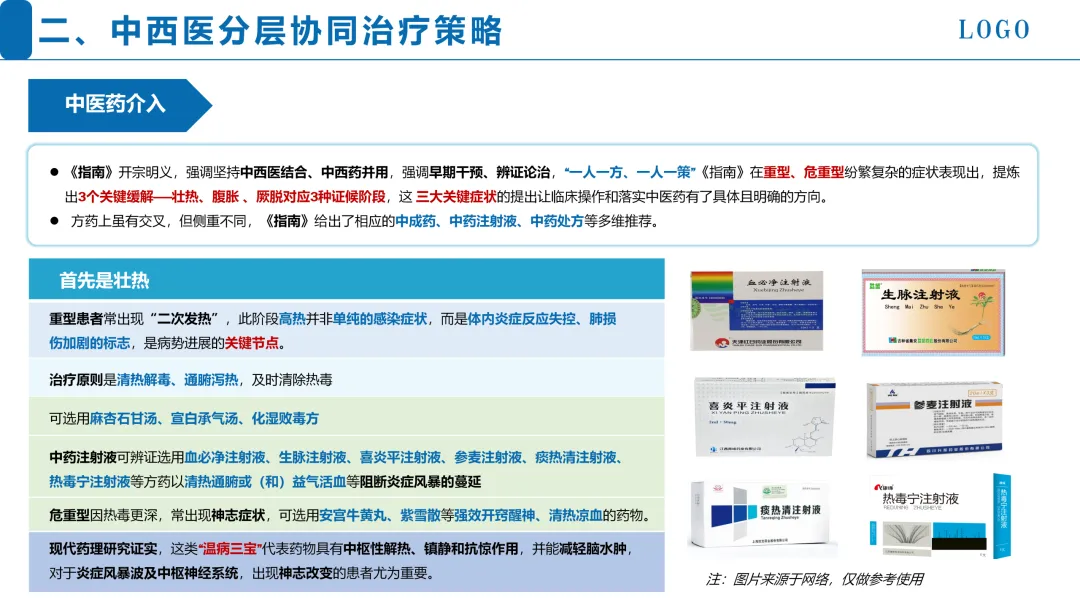Click the red text 关键节点
1080x608 pixels.
tap(252, 343)
